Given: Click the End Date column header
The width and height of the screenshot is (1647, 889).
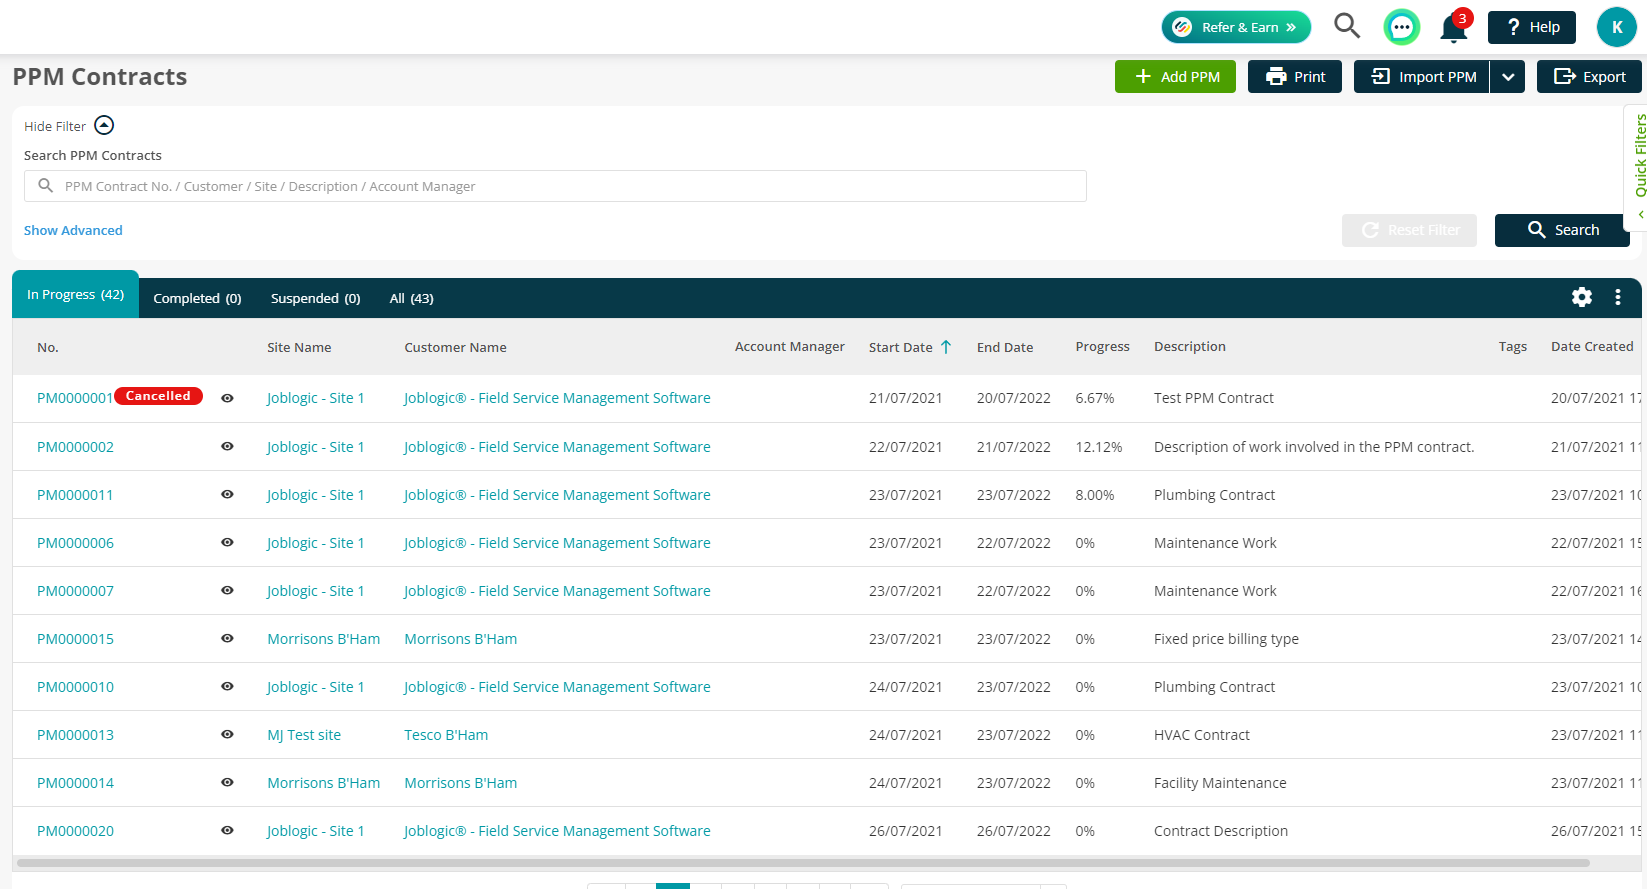Looking at the screenshot, I should click(x=1005, y=347).
